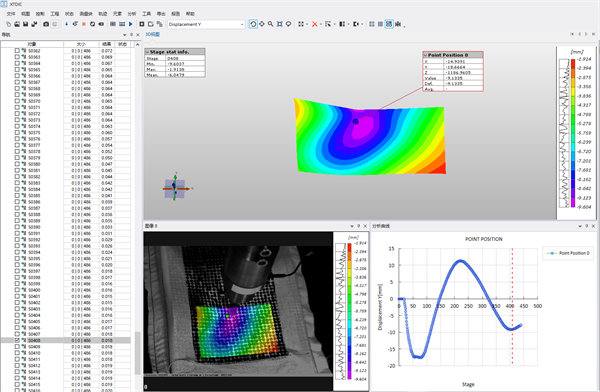Select the magnifier zoom tool

[x=271, y=24]
